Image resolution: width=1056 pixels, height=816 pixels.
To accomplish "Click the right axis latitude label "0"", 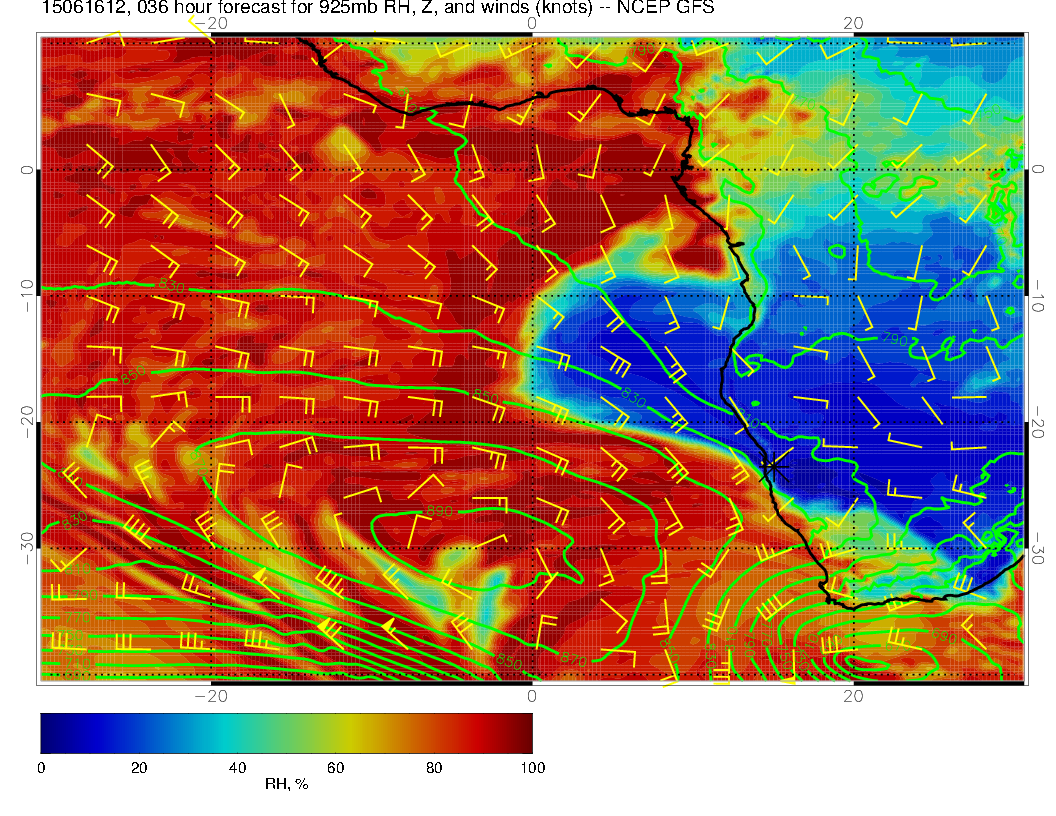I will click(1038, 170).
